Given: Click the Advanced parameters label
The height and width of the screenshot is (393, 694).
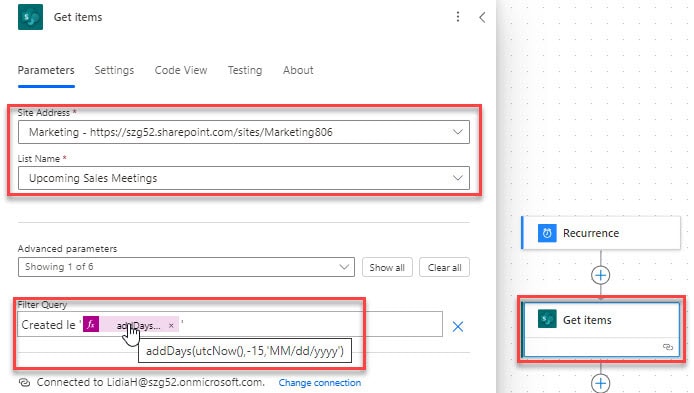Looking at the screenshot, I should click(67, 249).
